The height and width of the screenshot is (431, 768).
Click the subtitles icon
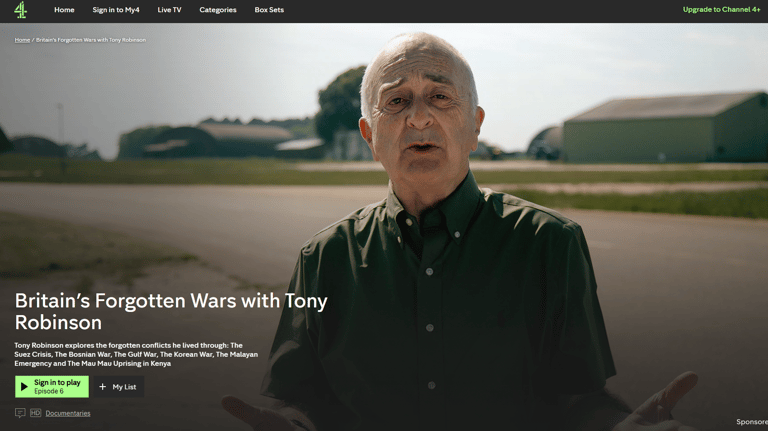click(x=20, y=413)
